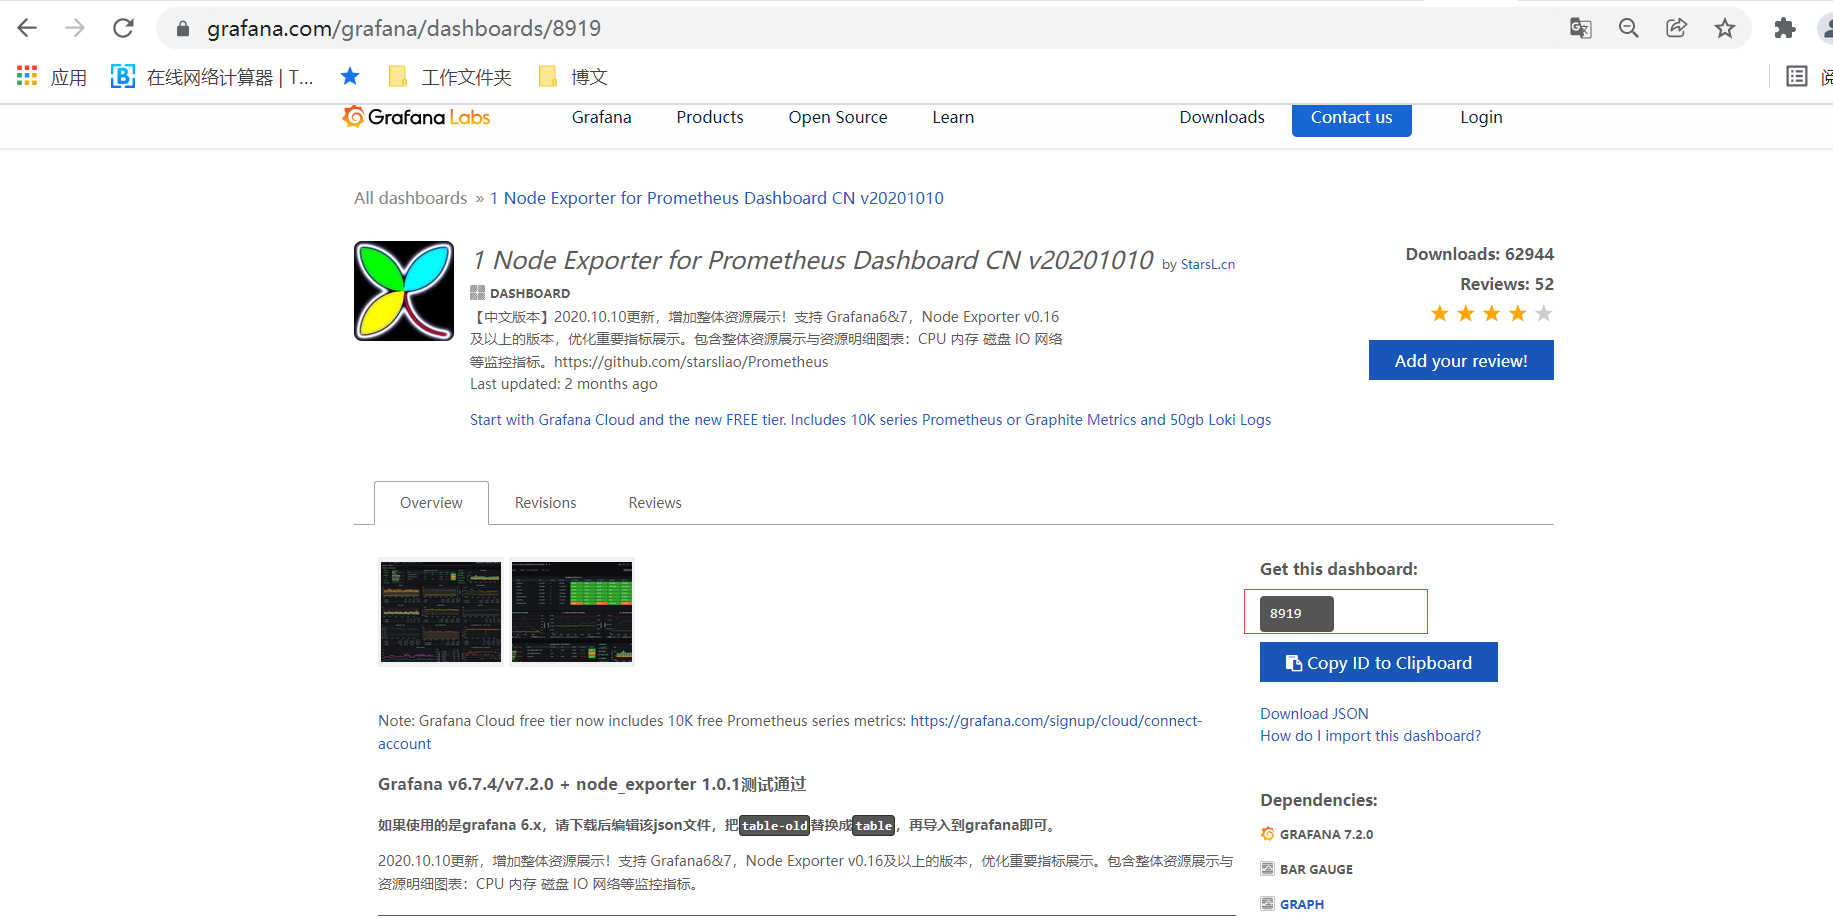Screen dimensions: 1833x920
Task: Open the StarsL.cn author profile link
Action: 1208,264
